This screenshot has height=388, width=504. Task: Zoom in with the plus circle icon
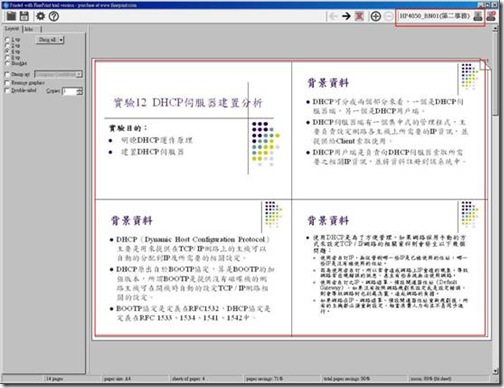[x=376, y=16]
